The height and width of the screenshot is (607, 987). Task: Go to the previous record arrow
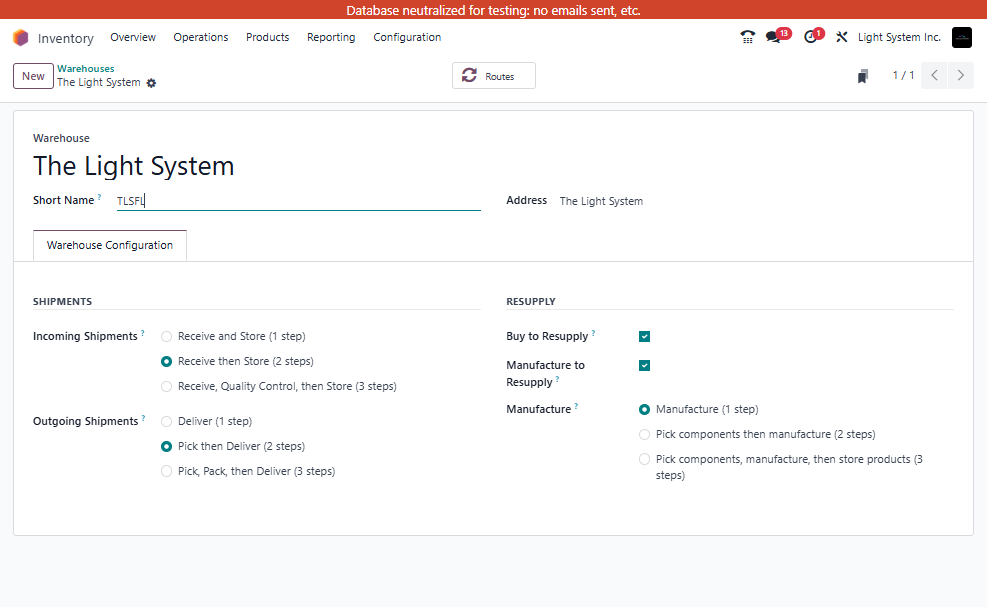(934, 76)
